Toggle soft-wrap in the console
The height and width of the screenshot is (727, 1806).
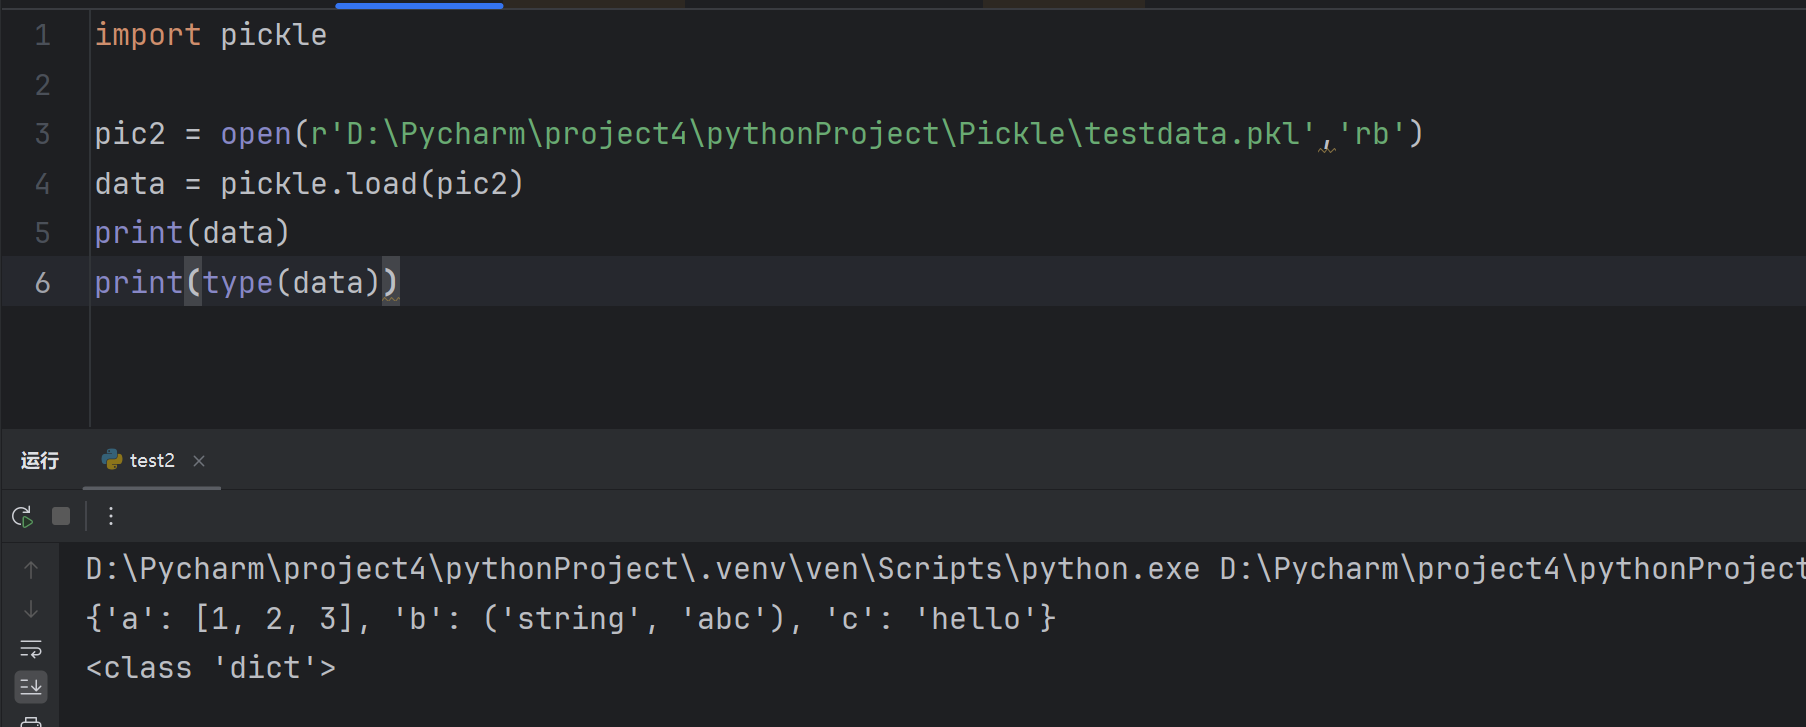[31, 649]
